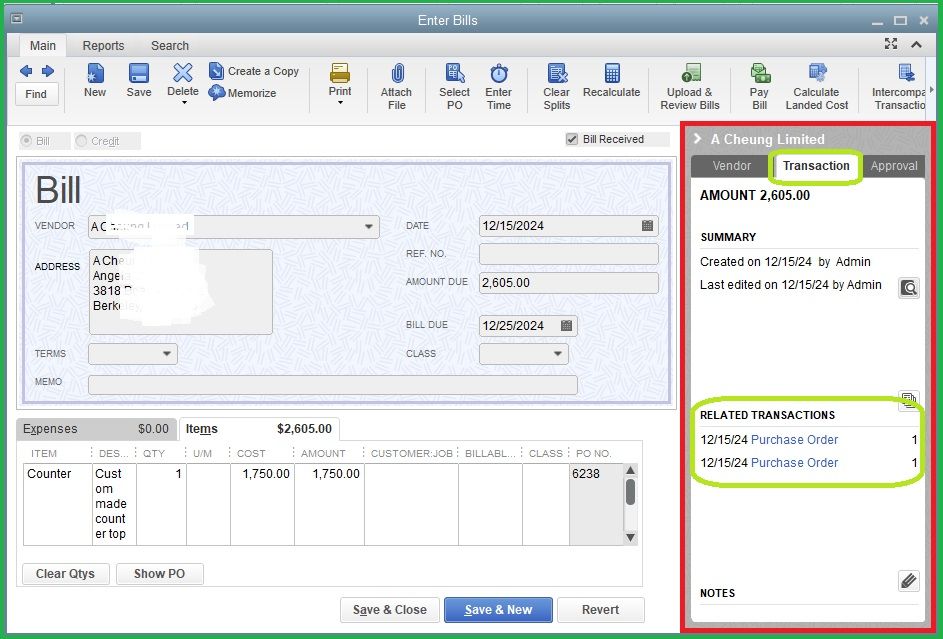Click the Save toolbar icon
943x639 pixels.
point(139,73)
